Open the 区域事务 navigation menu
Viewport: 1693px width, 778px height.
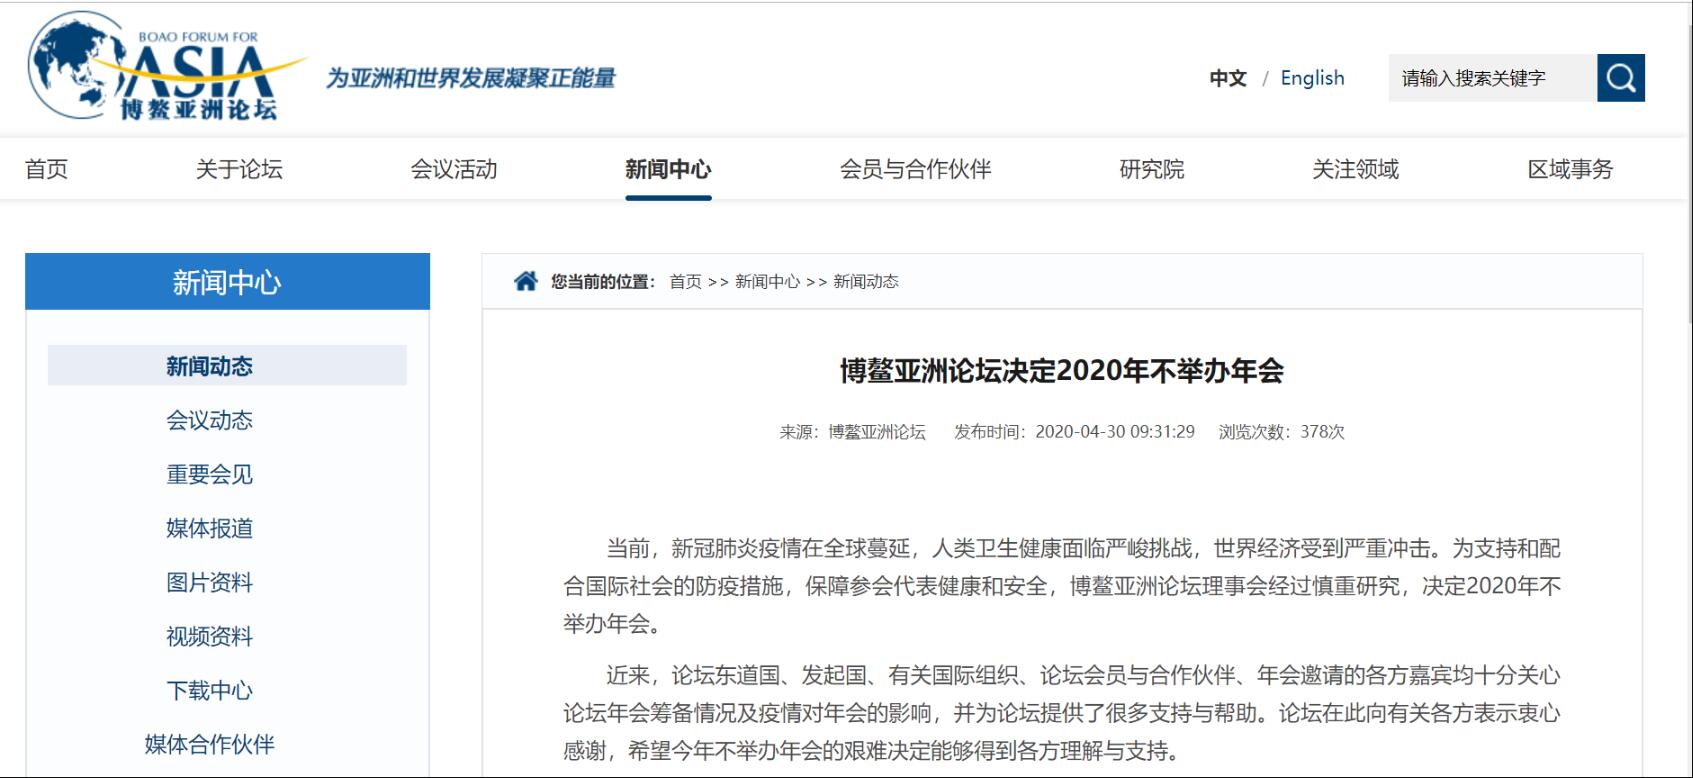tap(1570, 169)
